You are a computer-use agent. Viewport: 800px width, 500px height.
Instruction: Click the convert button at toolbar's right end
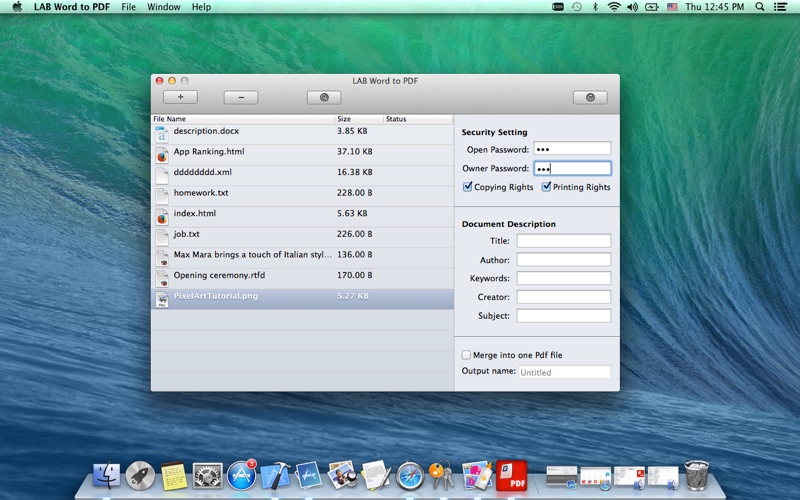click(590, 97)
